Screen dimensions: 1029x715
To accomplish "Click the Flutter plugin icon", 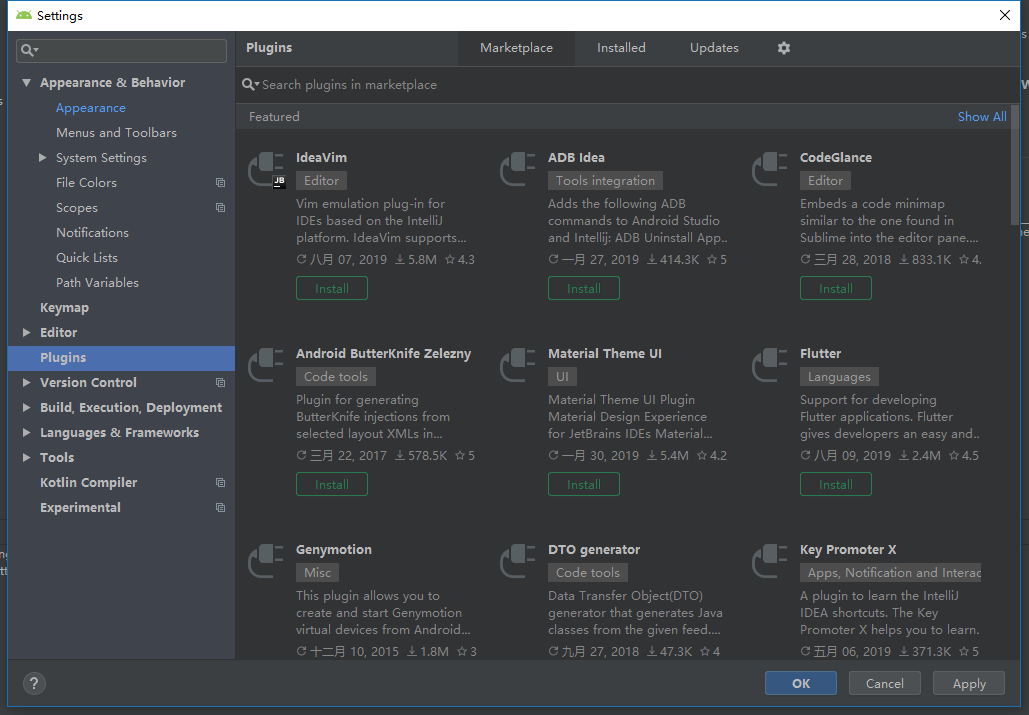I will [770, 365].
